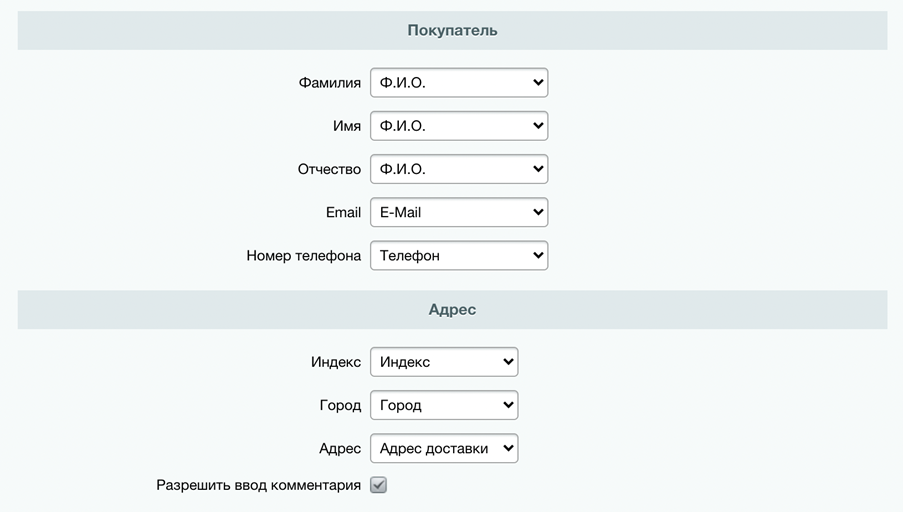Click the Адрес label beside Адрес доставки
This screenshot has width=903, height=512.
click(339, 448)
